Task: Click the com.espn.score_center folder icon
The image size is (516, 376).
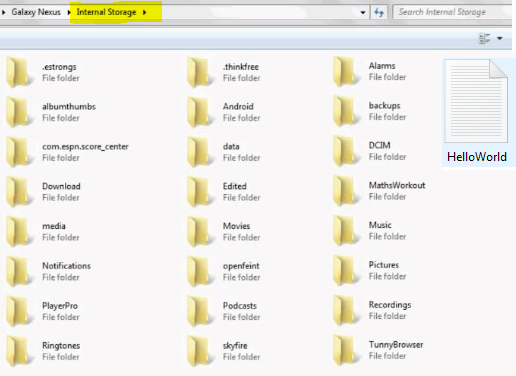Action: point(20,152)
